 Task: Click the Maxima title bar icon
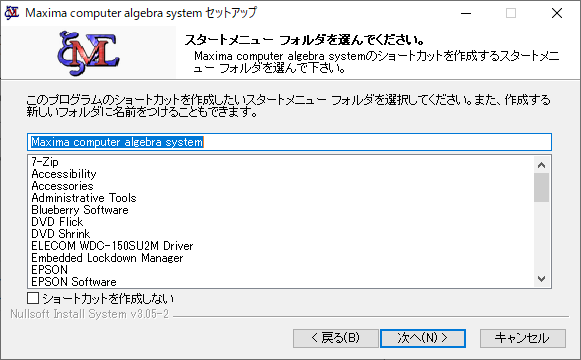click(11, 13)
